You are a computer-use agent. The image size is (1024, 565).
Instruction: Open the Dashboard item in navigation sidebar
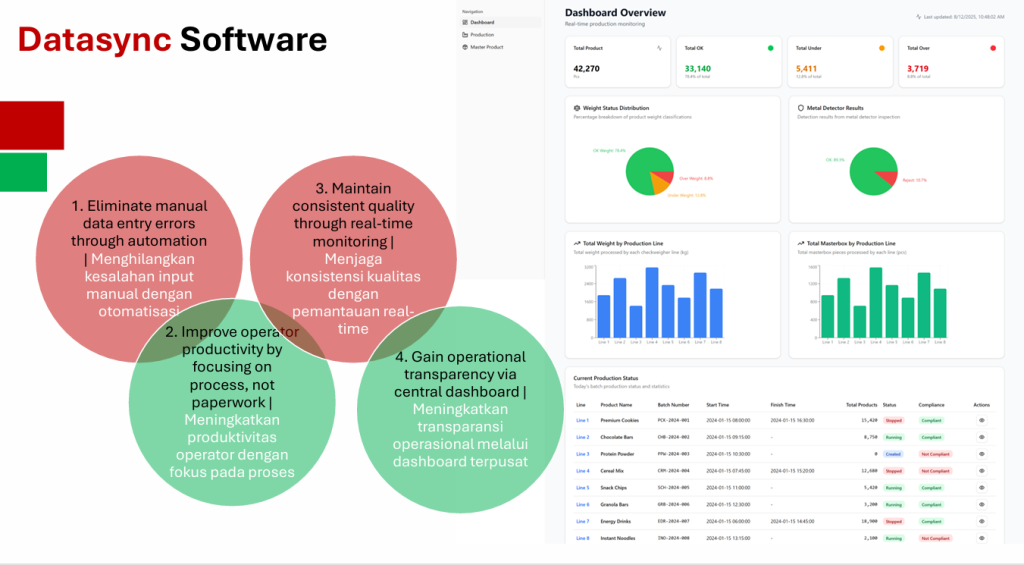482,22
